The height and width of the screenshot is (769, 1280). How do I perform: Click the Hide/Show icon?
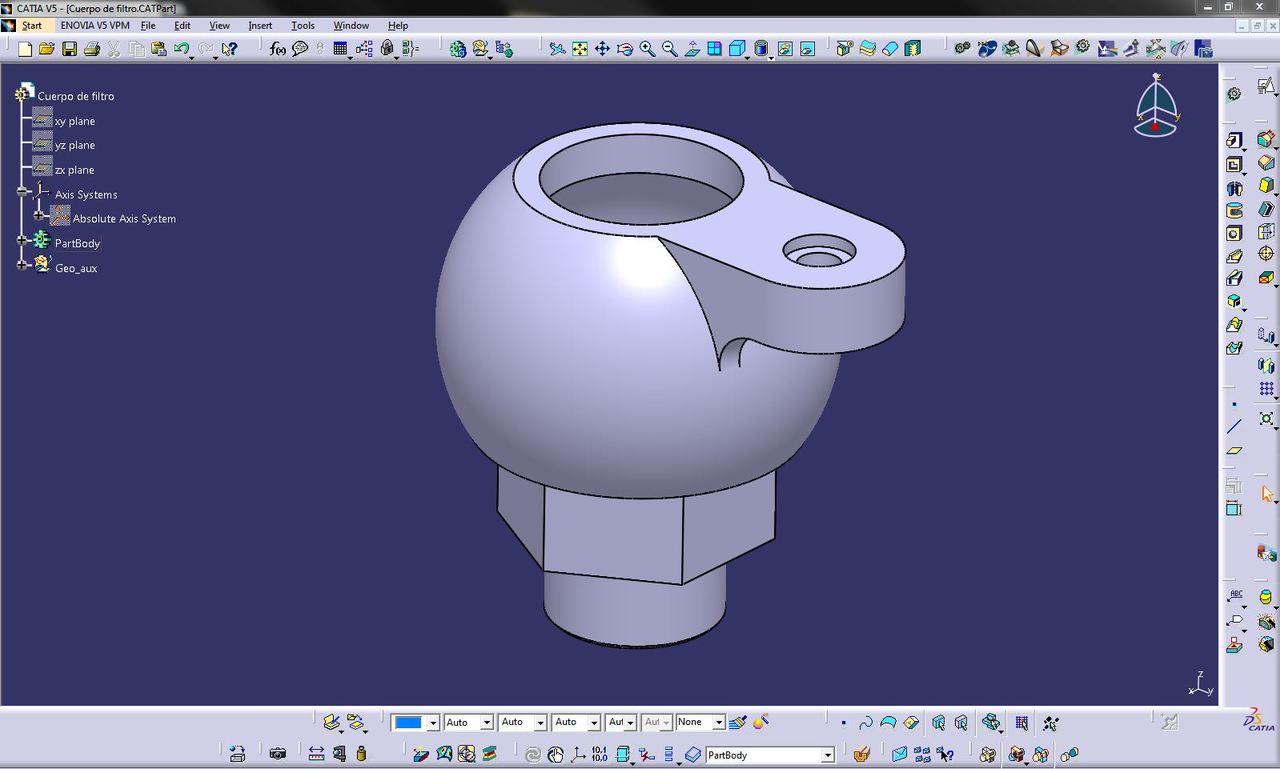click(785, 48)
